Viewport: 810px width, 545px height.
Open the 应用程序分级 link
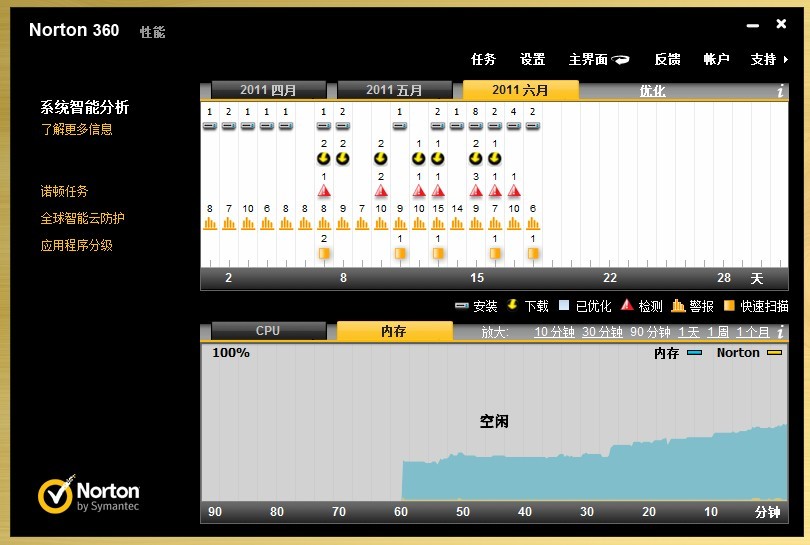(76, 245)
